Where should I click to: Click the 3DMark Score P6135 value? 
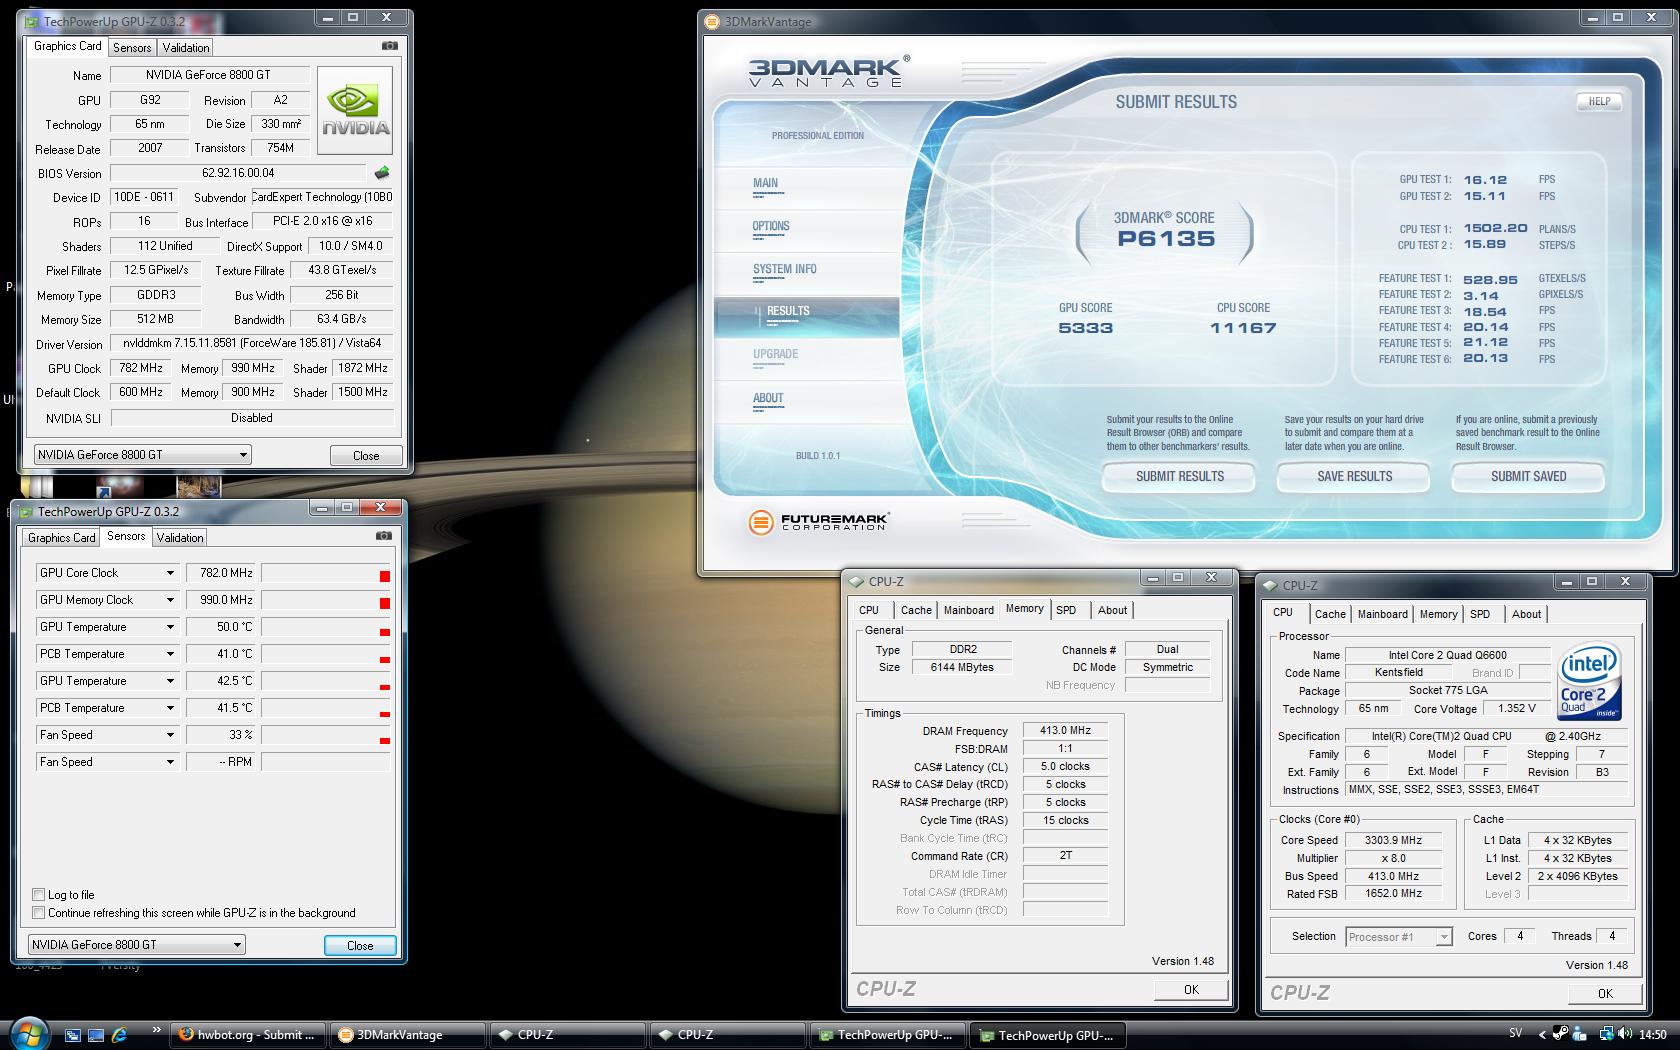coord(1166,239)
